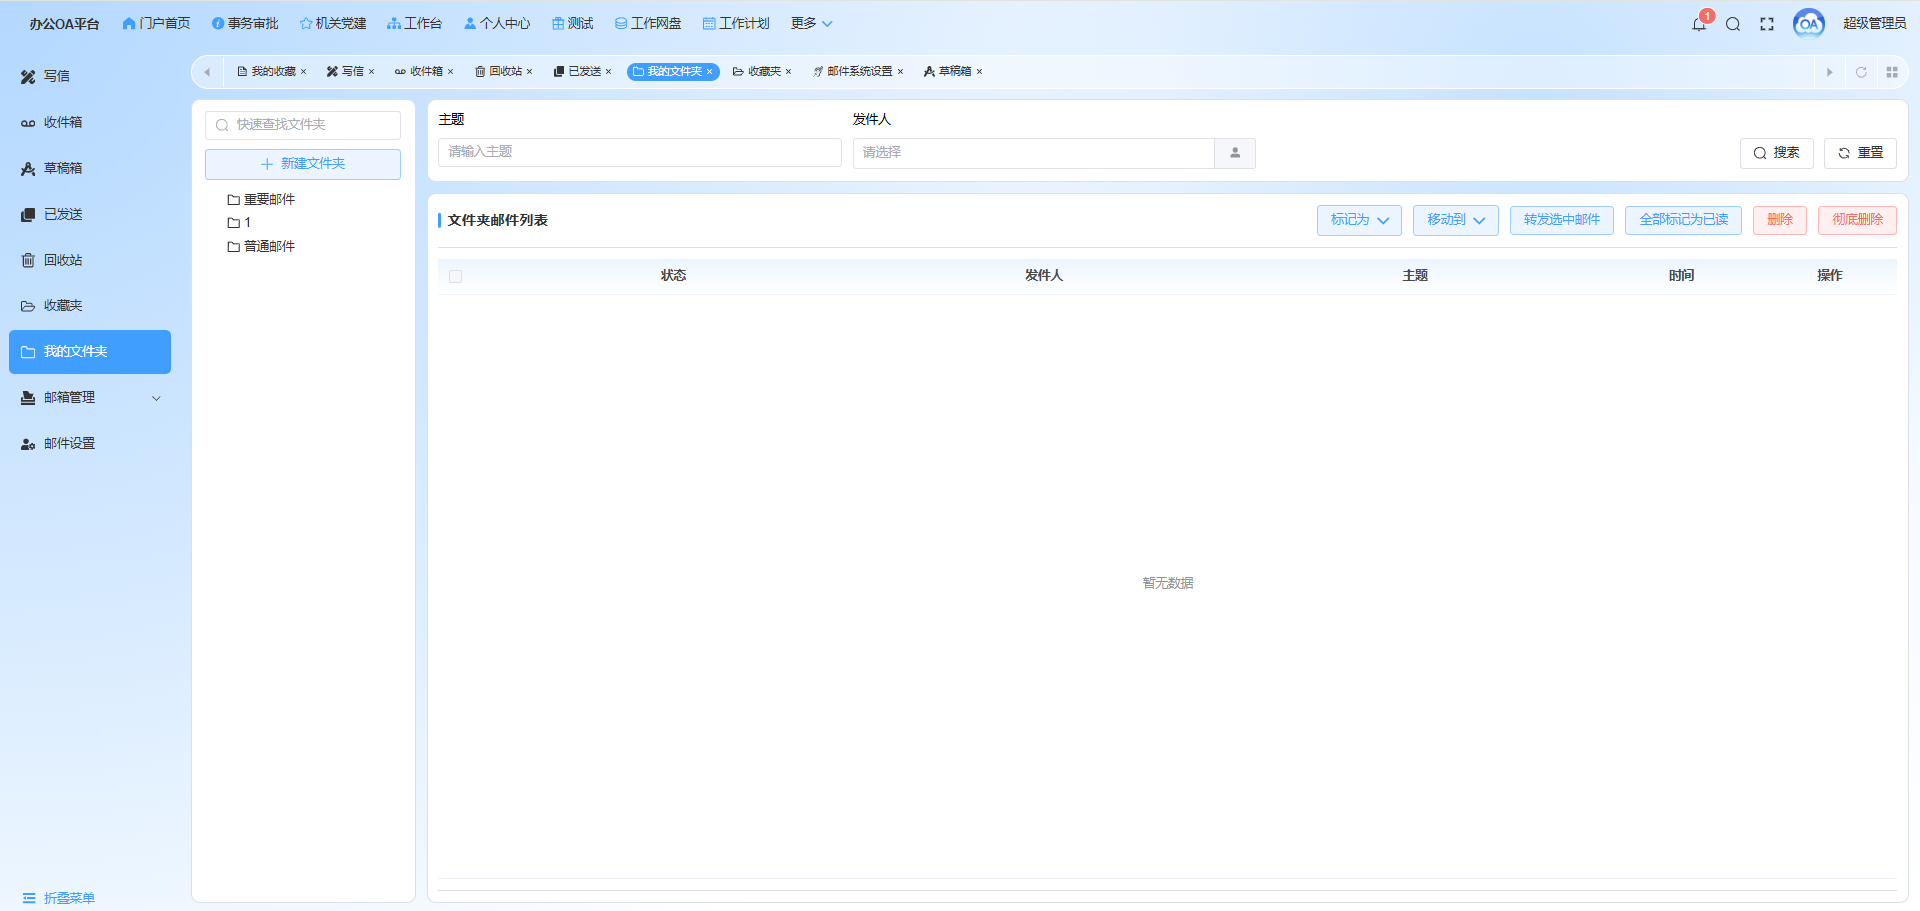The height and width of the screenshot is (911, 1920).
Task: Open the notification bell icon
Action: (1699, 24)
